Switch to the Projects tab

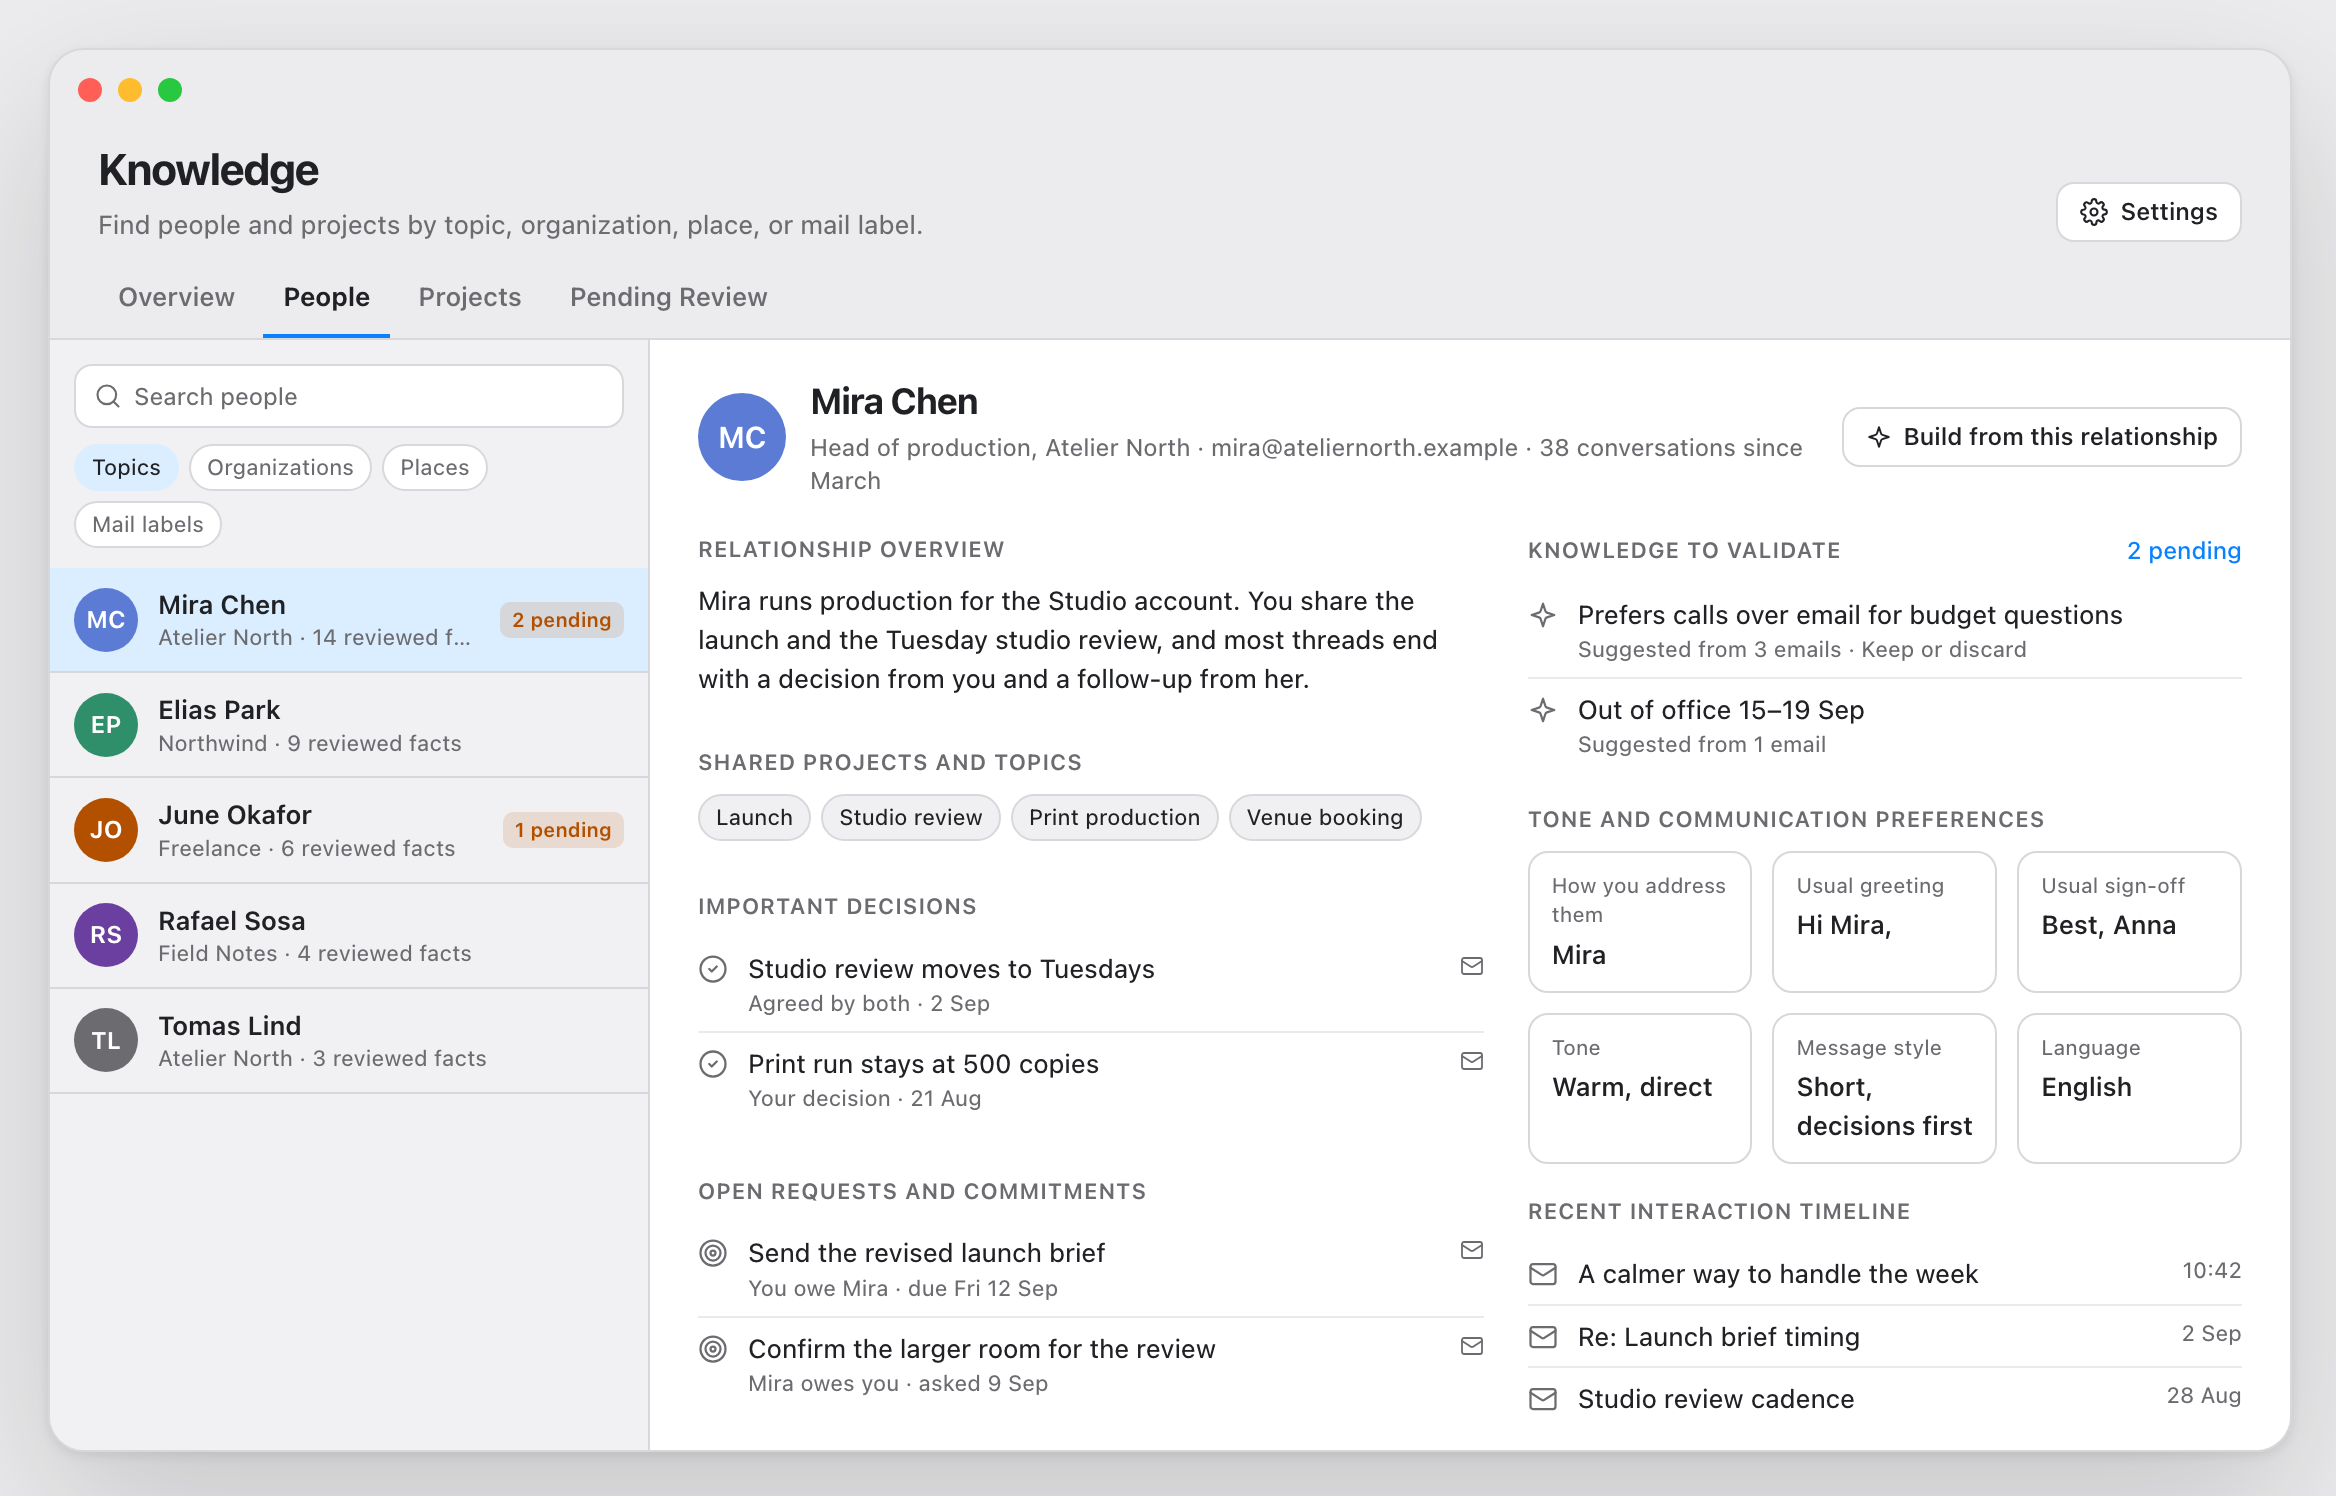[x=470, y=297]
